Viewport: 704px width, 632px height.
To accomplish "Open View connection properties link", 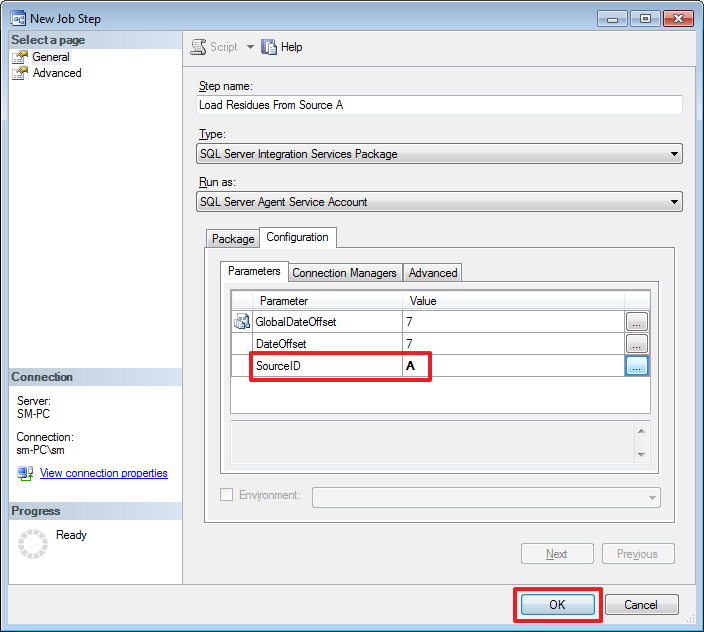I will pyautogui.click(x=104, y=473).
